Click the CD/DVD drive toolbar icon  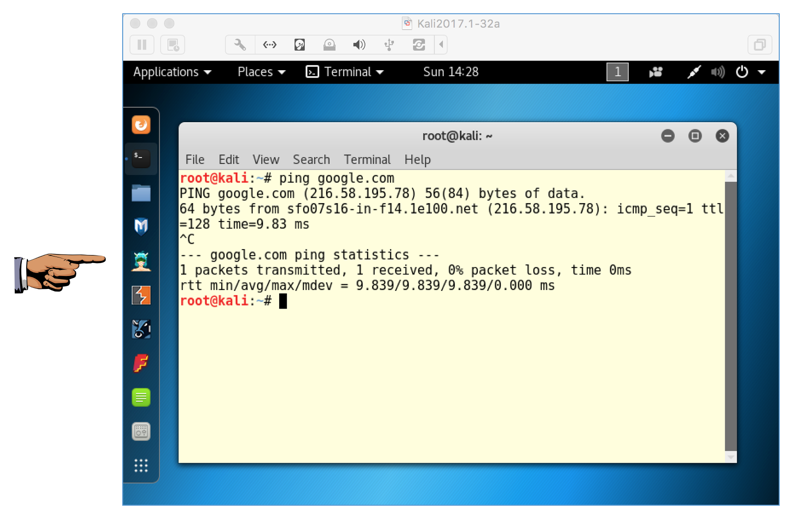[x=330, y=45]
